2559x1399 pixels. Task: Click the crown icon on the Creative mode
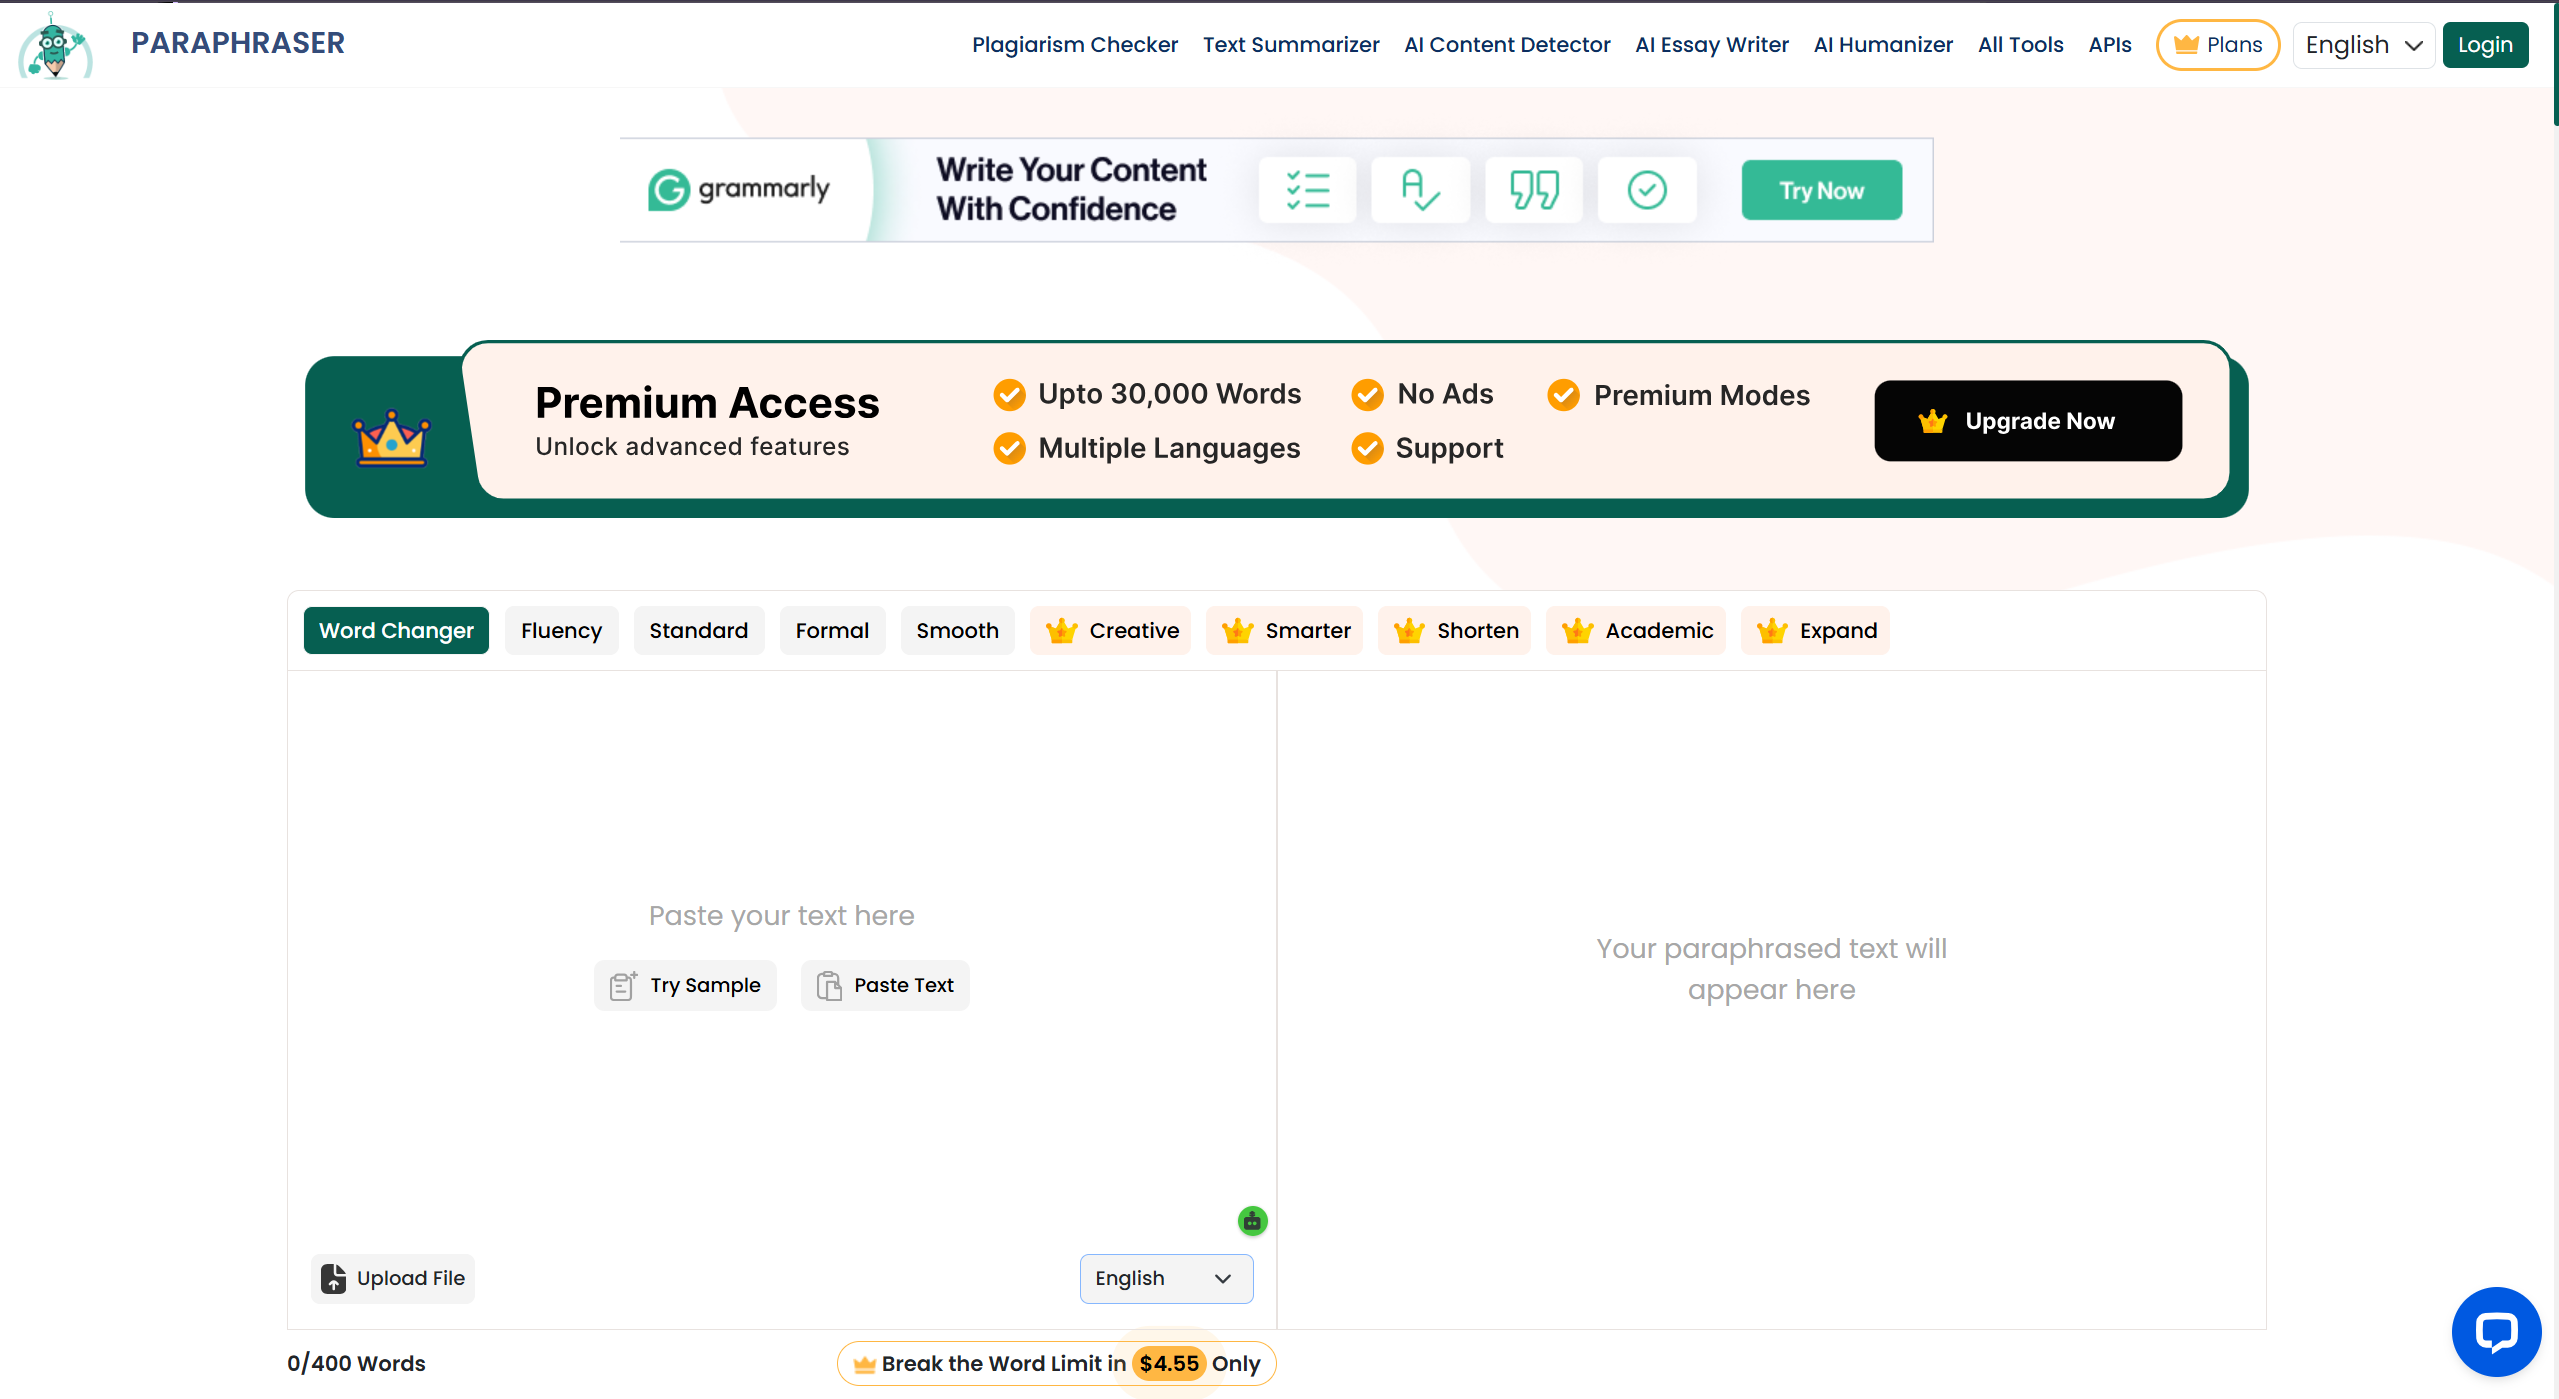[1061, 631]
